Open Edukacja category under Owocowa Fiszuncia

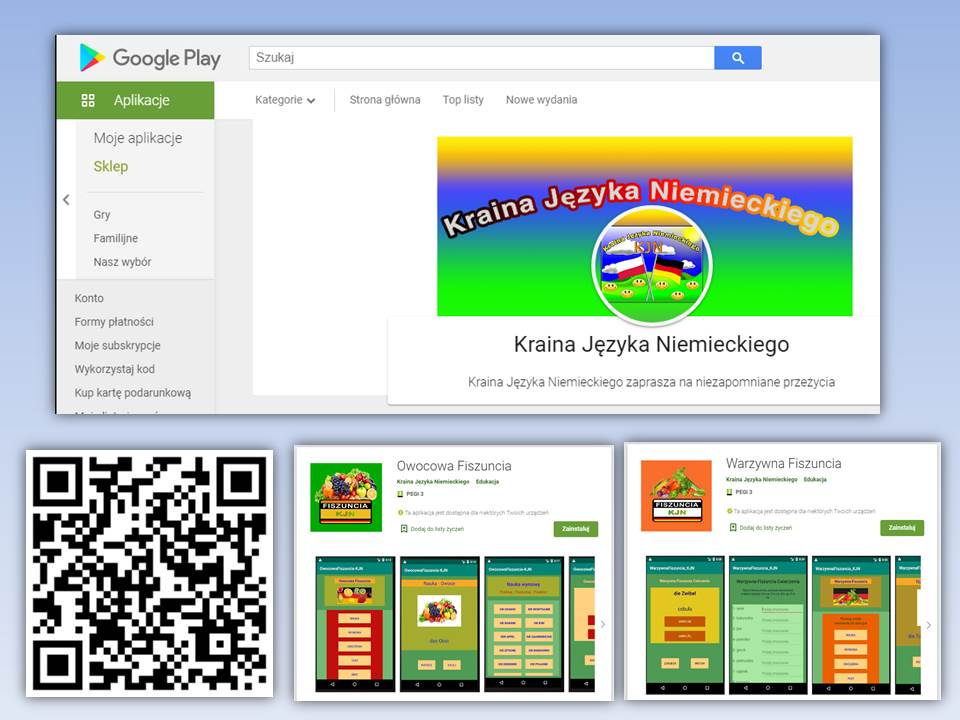point(487,482)
